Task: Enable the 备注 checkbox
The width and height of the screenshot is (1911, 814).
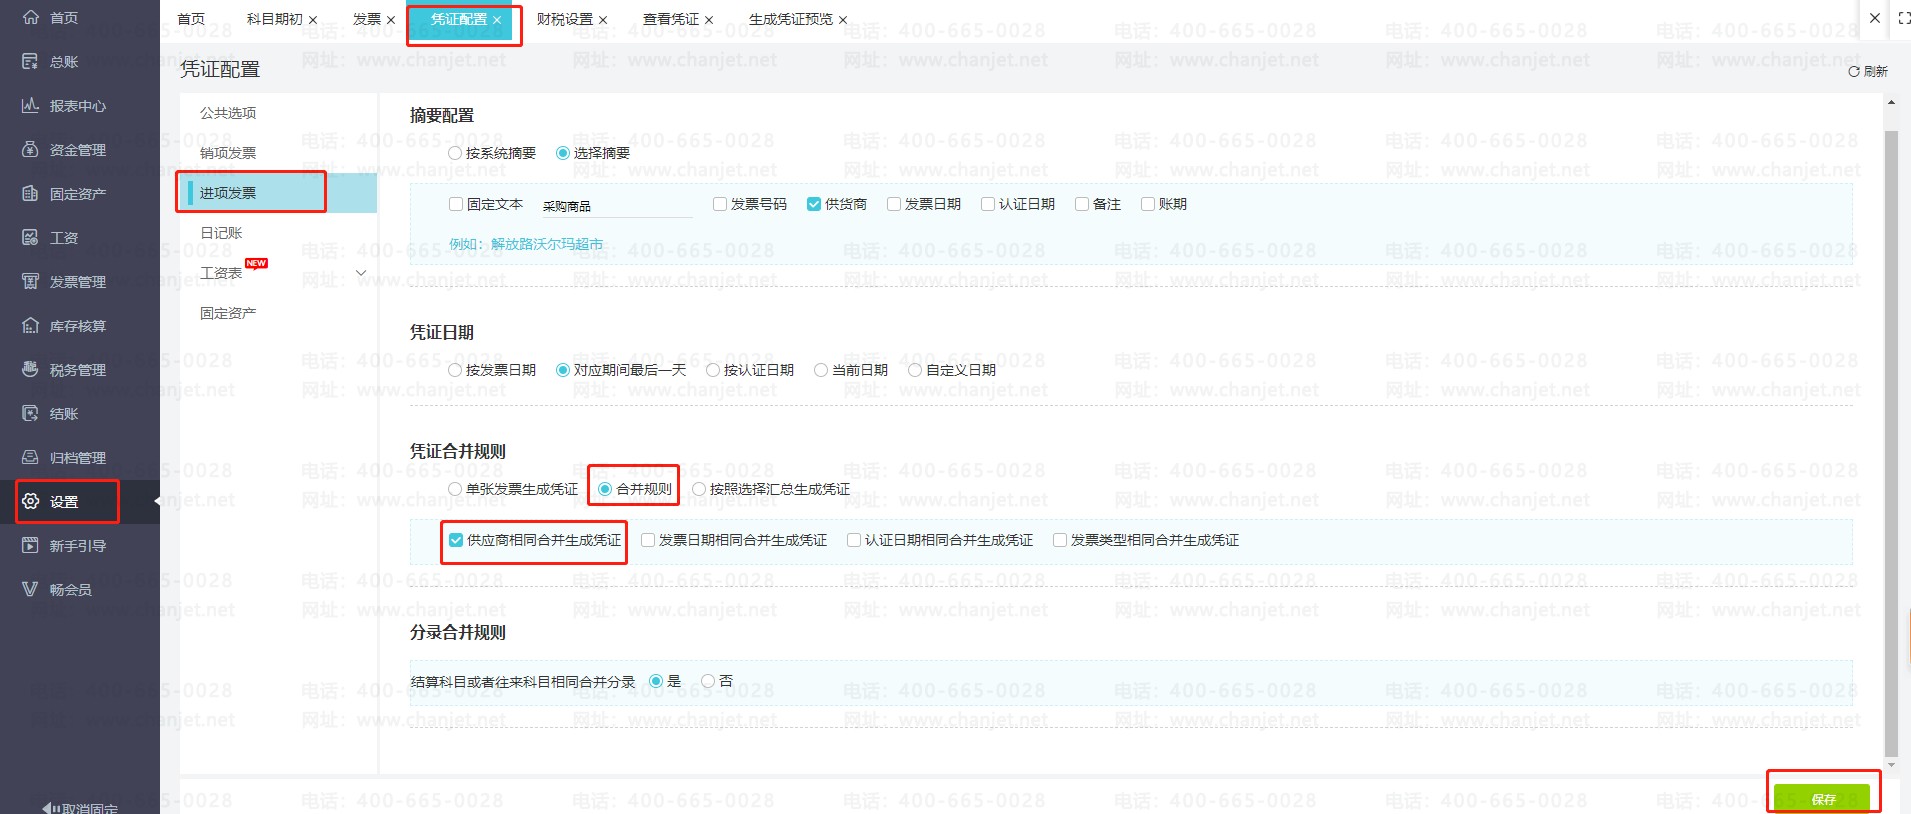Action: coord(1082,204)
